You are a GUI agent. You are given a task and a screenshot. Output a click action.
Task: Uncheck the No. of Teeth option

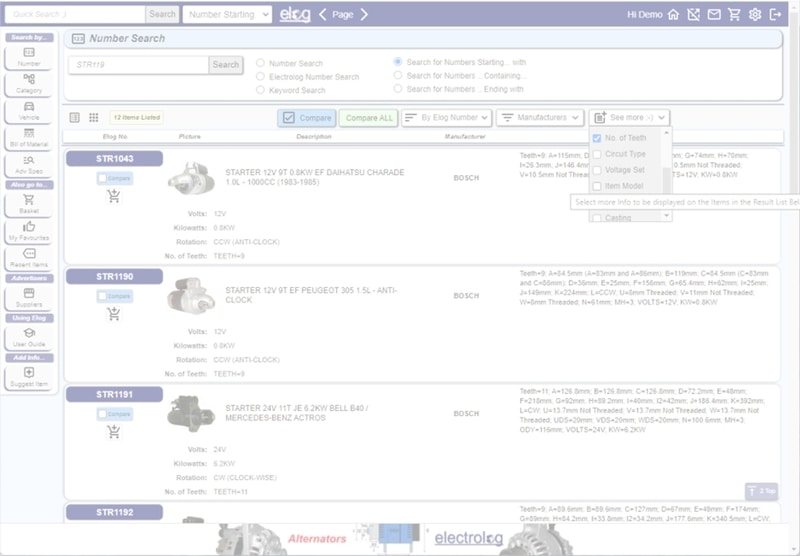pyautogui.click(x=597, y=139)
